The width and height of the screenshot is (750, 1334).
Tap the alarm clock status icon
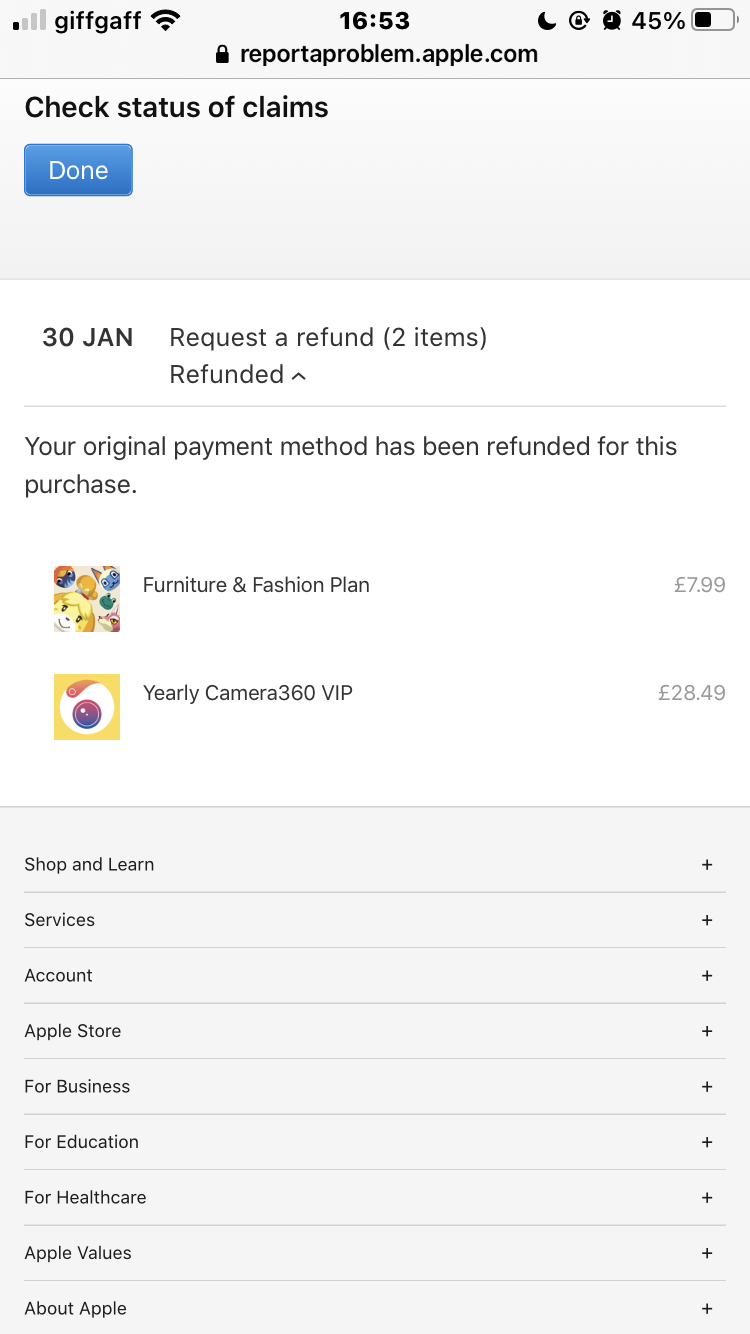[x=612, y=20]
